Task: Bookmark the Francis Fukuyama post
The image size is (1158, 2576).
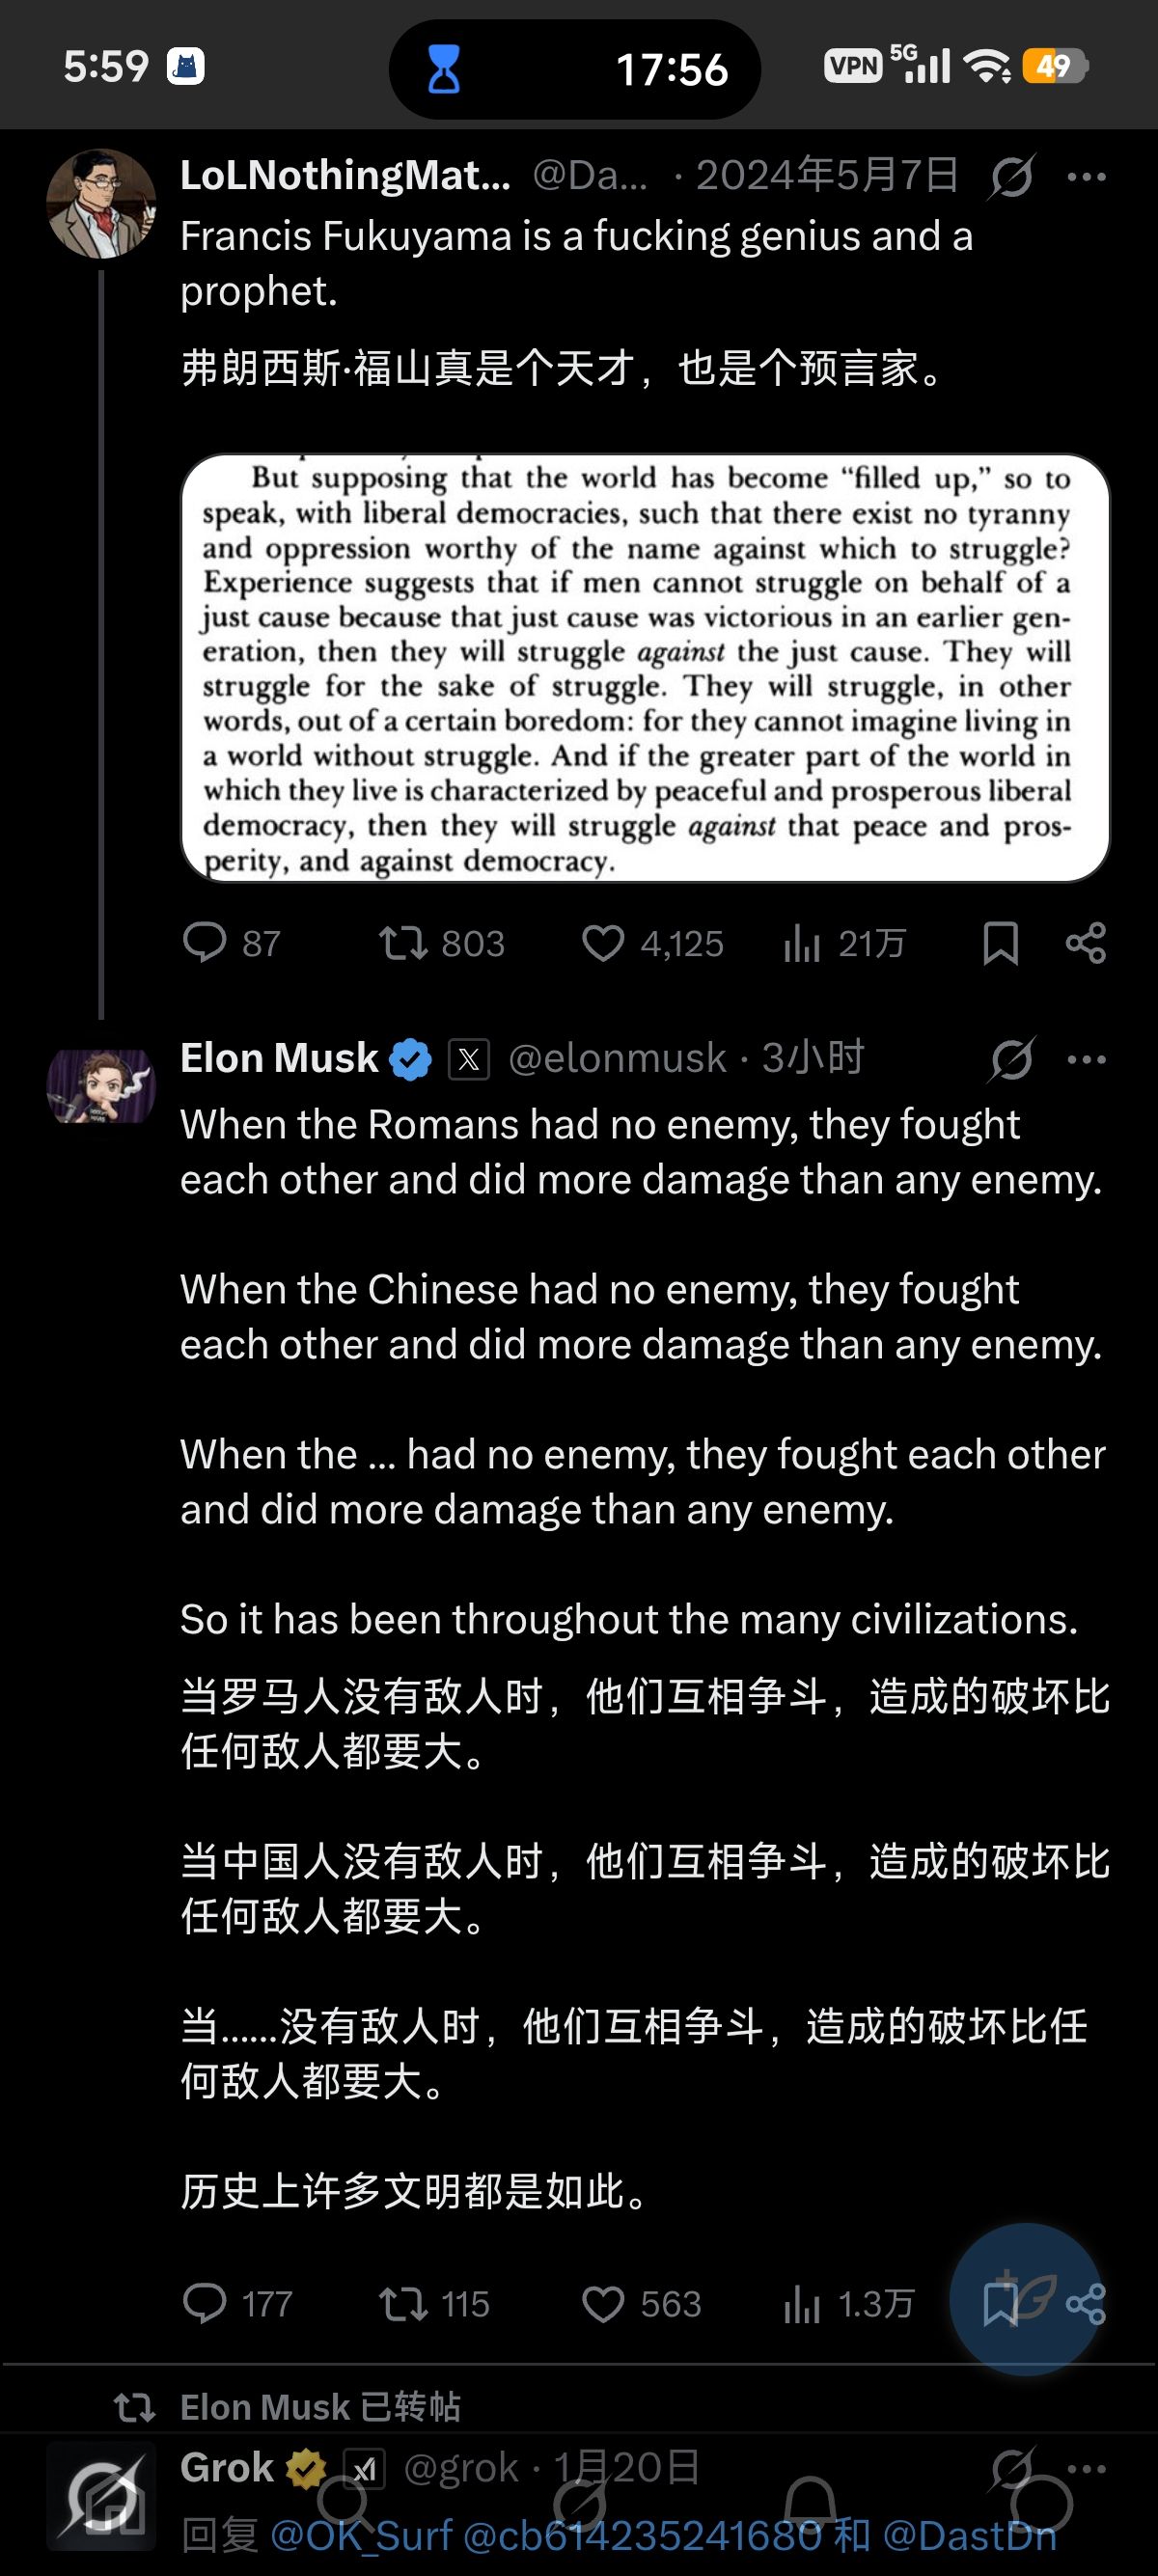Action: [x=1000, y=942]
